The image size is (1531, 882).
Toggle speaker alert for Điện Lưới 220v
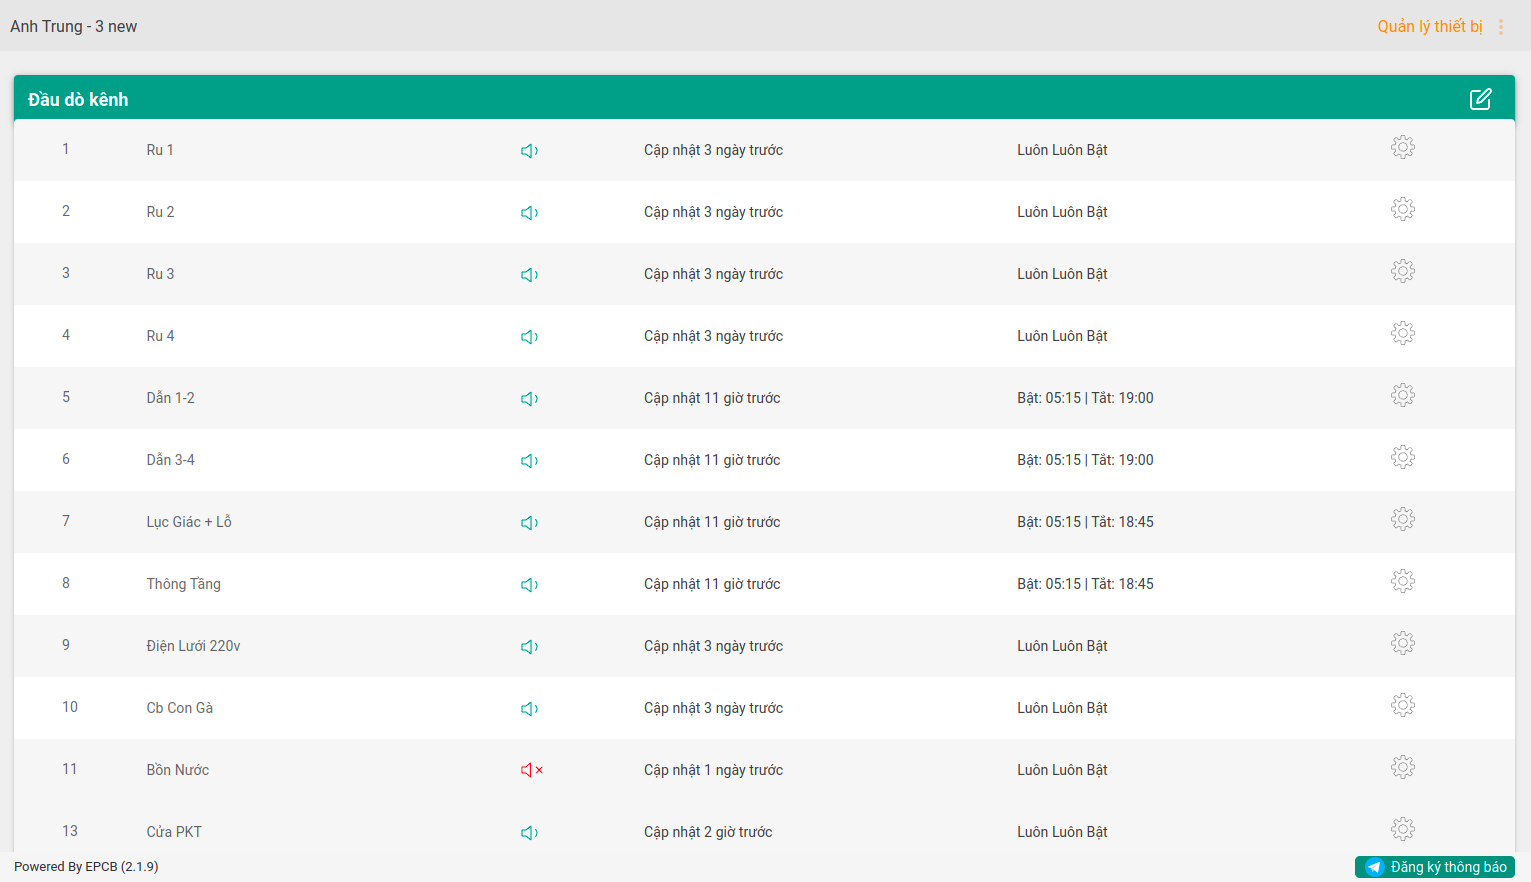(x=530, y=647)
